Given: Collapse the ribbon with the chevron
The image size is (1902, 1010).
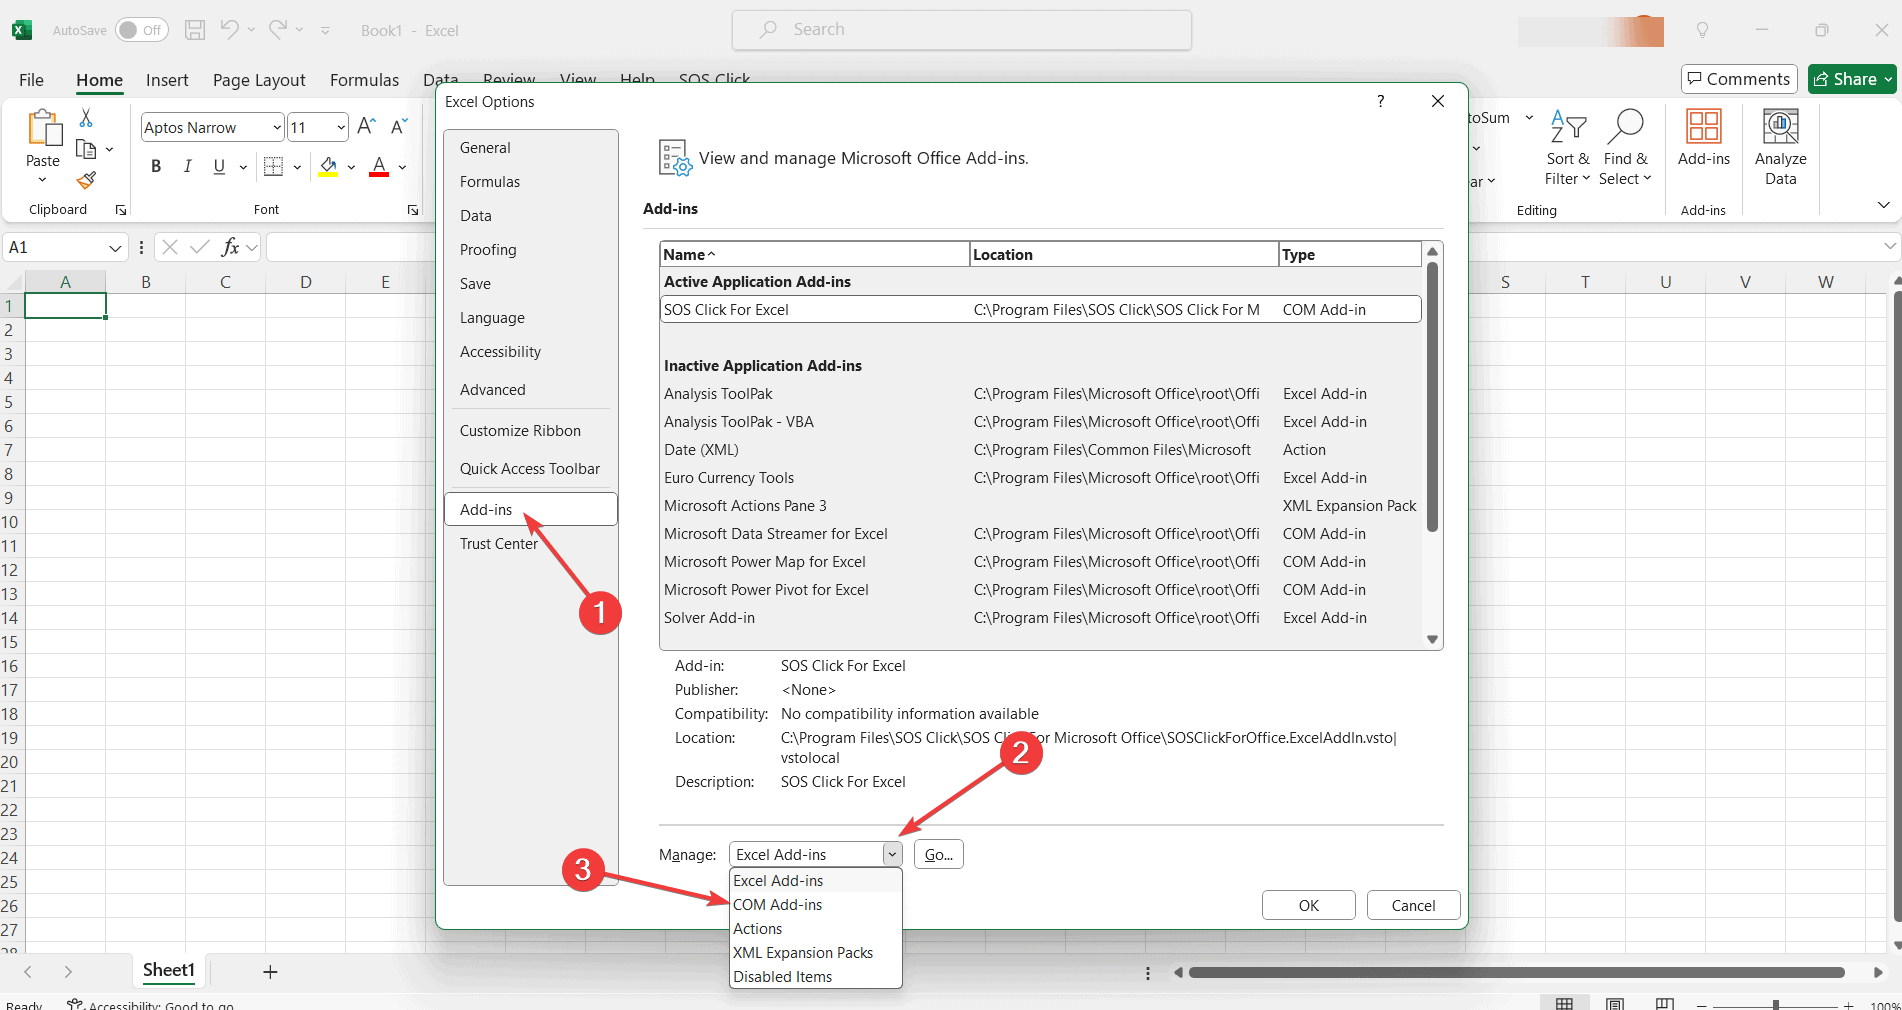Looking at the screenshot, I should tap(1884, 205).
